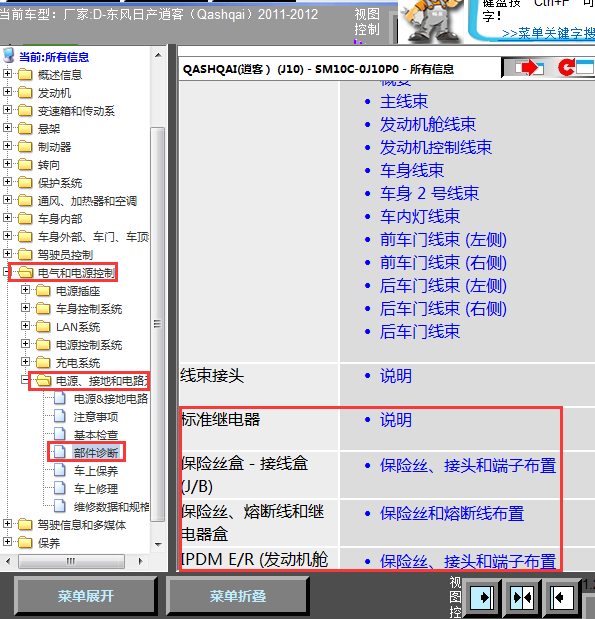Screen dimensions: 595x619
Task: Open the 后车门线束 (右侧) link
Action: click(x=443, y=308)
